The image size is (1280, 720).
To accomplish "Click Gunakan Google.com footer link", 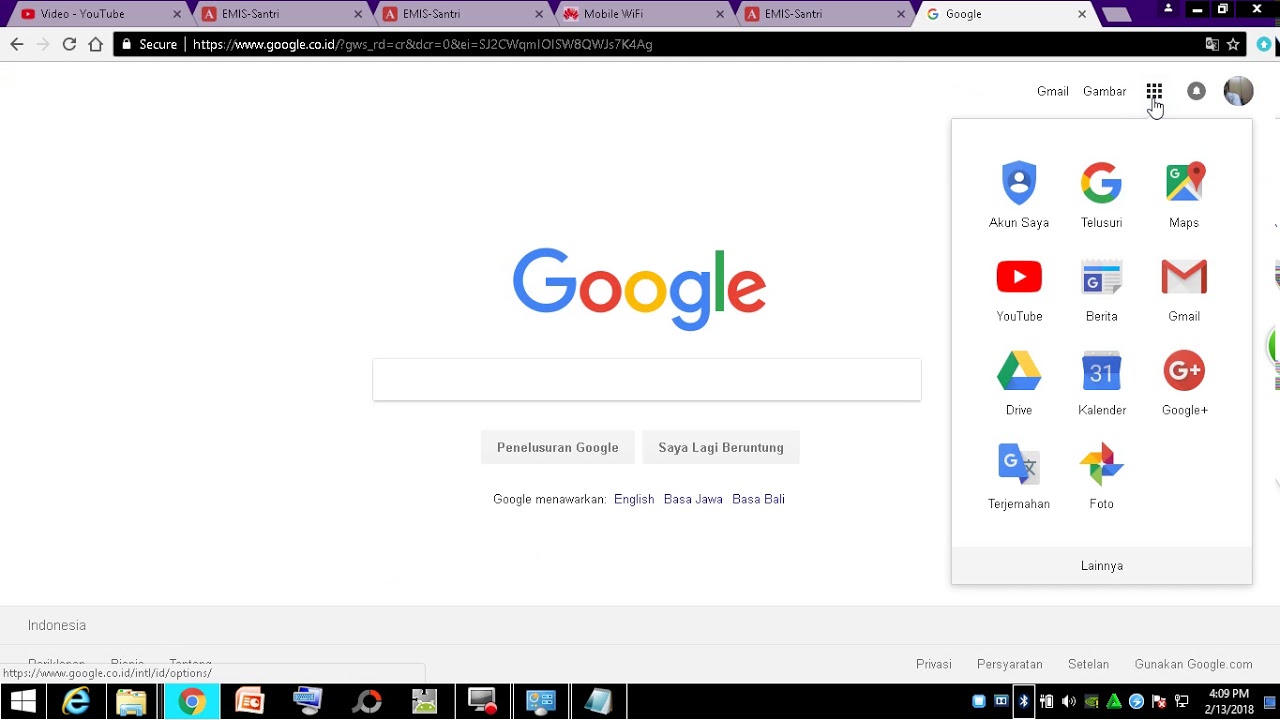I will (x=1193, y=664).
